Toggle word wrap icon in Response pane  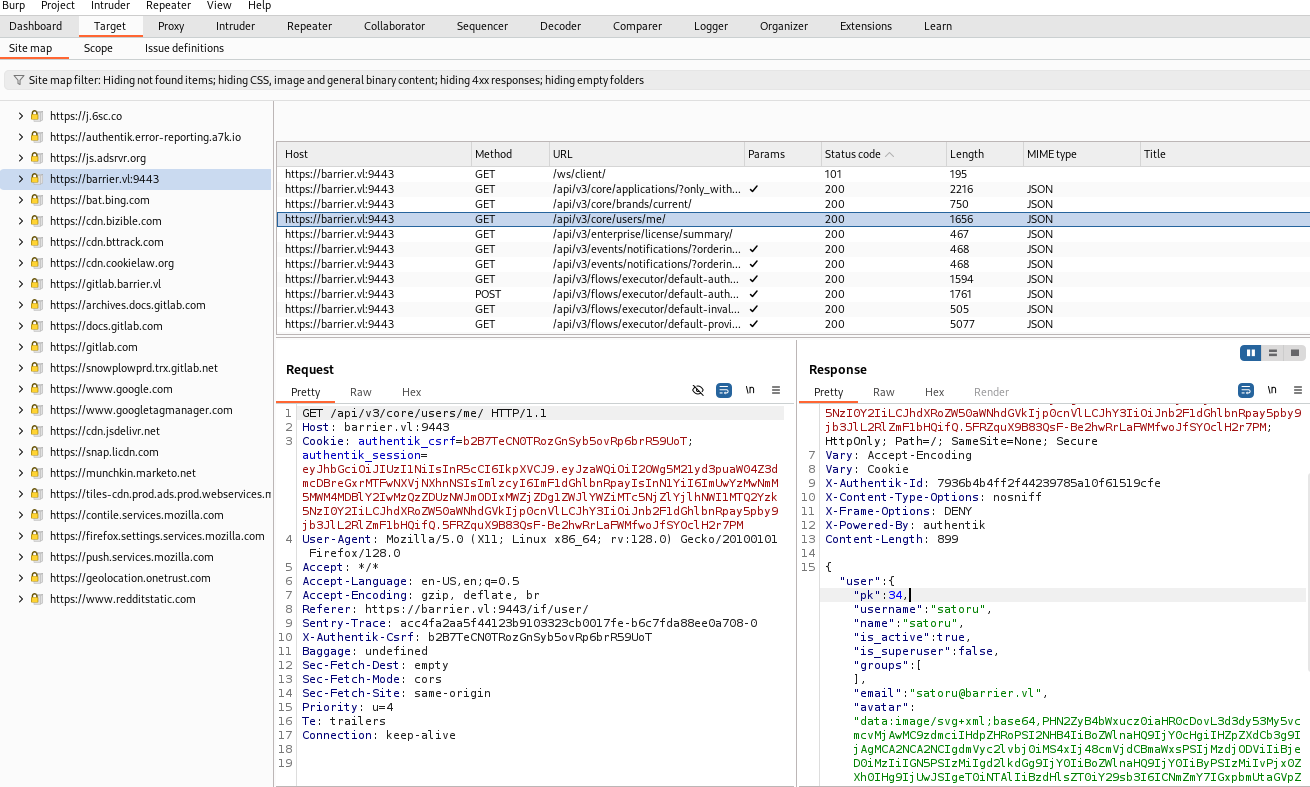tap(1246, 390)
